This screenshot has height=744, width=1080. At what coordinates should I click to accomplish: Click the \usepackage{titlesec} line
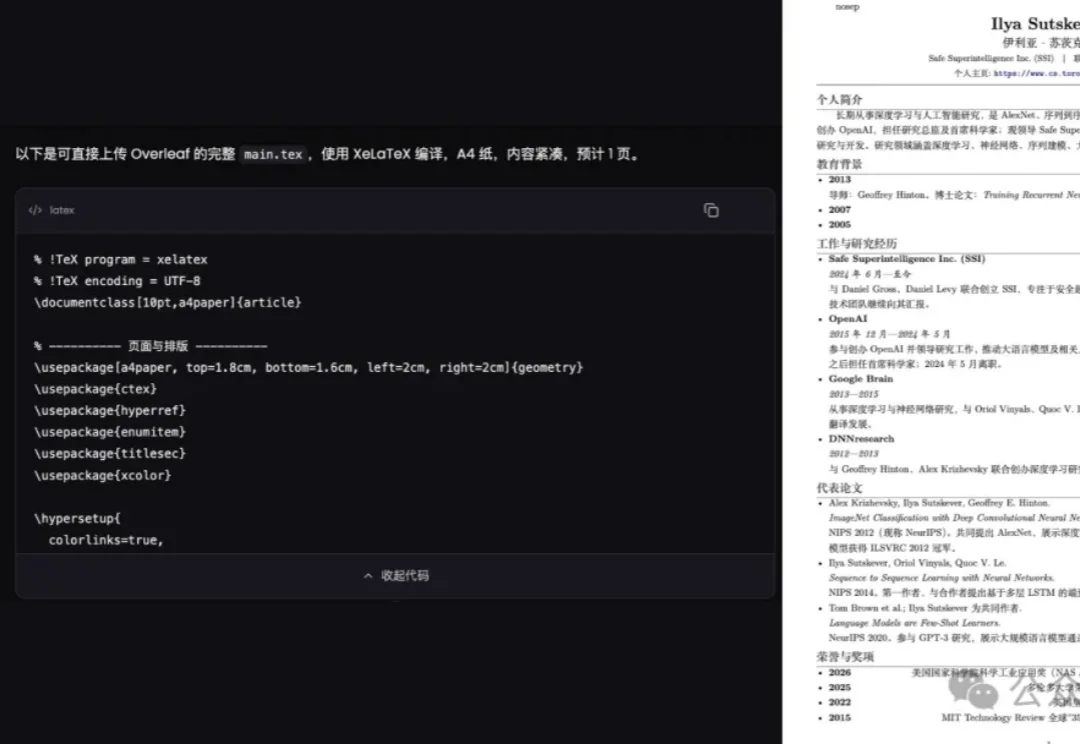point(110,453)
